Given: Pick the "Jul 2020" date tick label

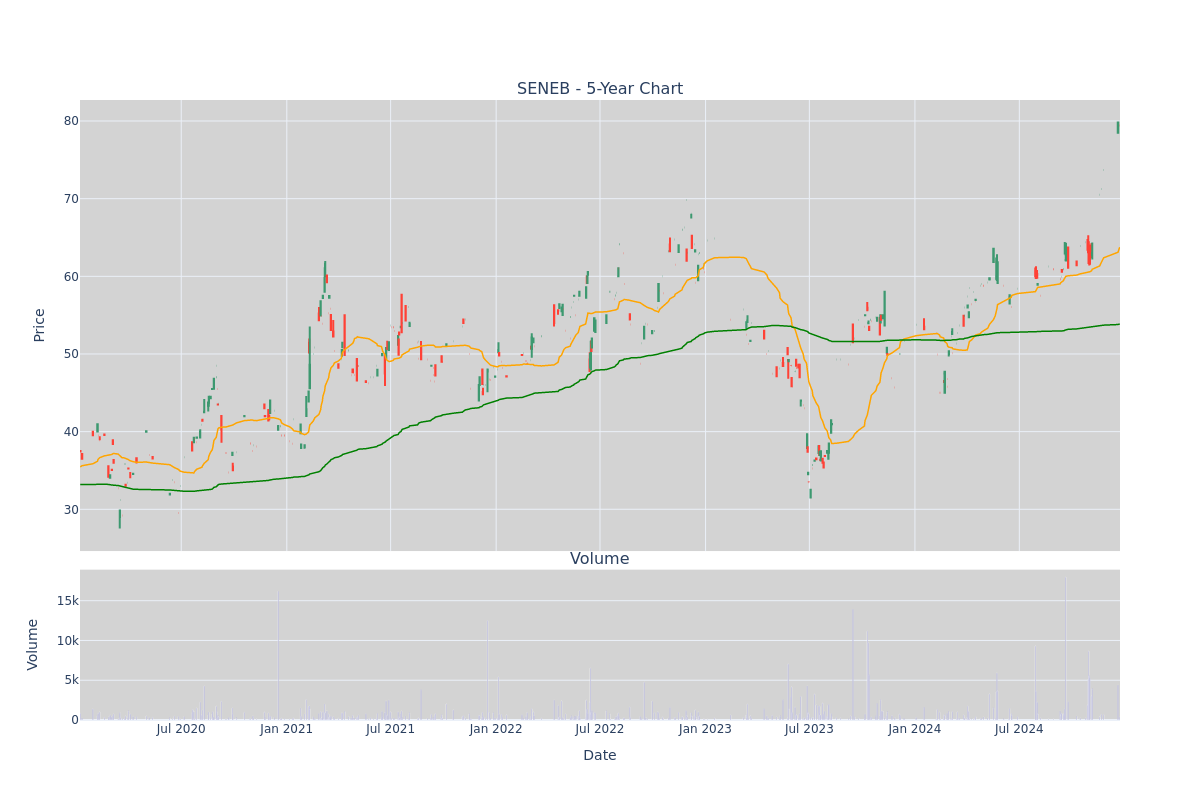Looking at the screenshot, I should (x=181, y=729).
